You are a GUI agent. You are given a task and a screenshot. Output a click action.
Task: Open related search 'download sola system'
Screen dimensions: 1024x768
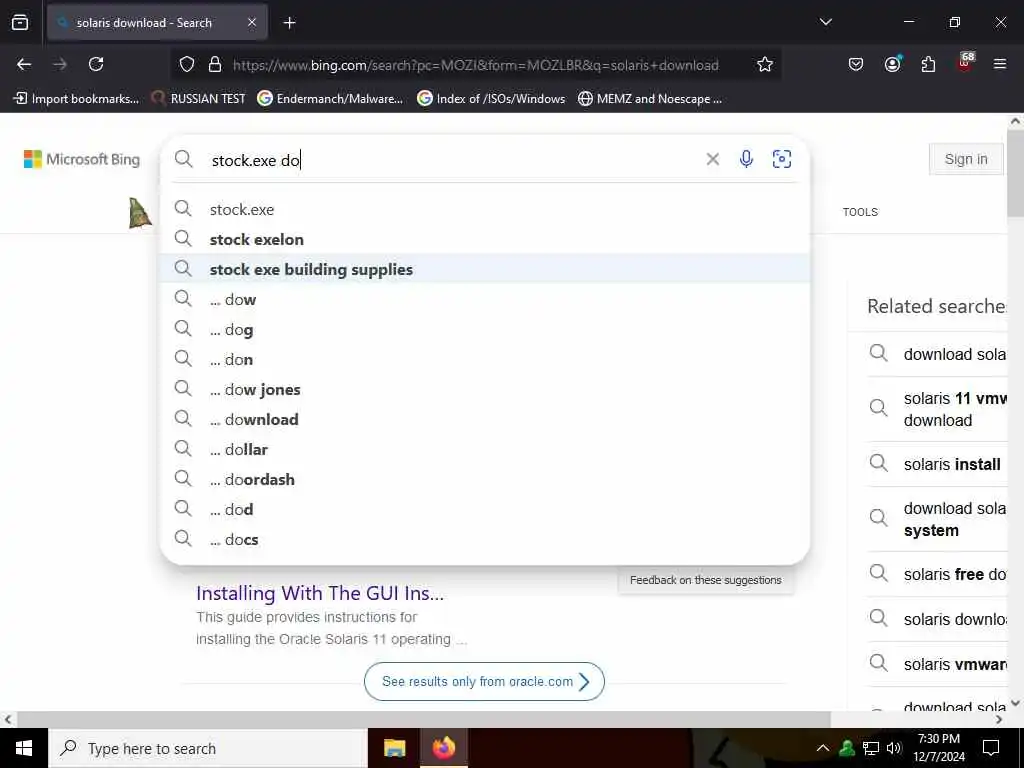click(936, 519)
